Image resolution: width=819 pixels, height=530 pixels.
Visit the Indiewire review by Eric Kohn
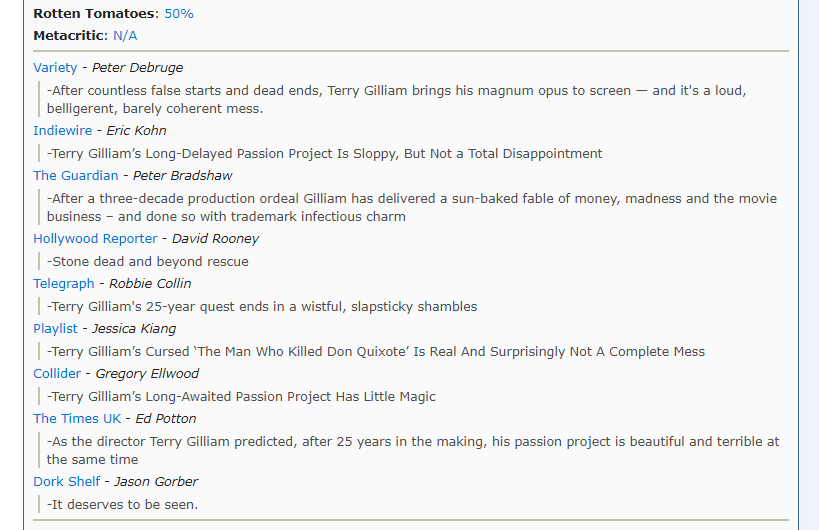pyautogui.click(x=62, y=131)
